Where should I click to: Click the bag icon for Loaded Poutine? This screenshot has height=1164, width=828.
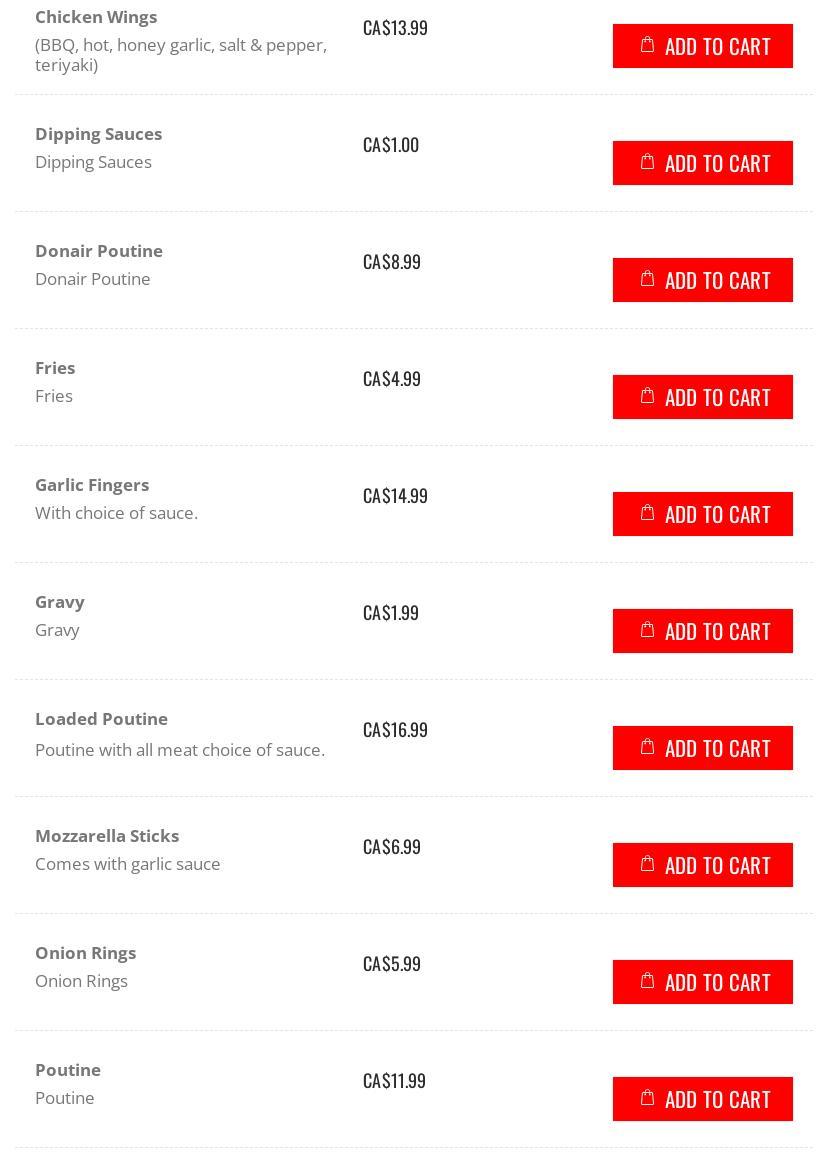tap(647, 747)
